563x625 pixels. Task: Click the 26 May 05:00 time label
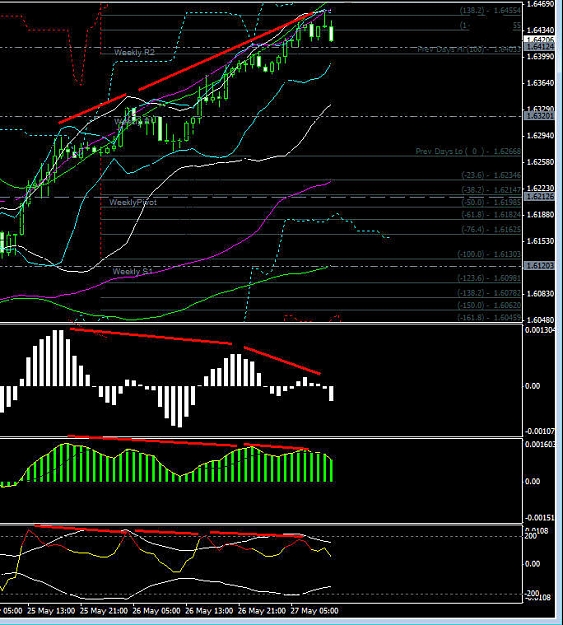pyautogui.click(x=156, y=611)
